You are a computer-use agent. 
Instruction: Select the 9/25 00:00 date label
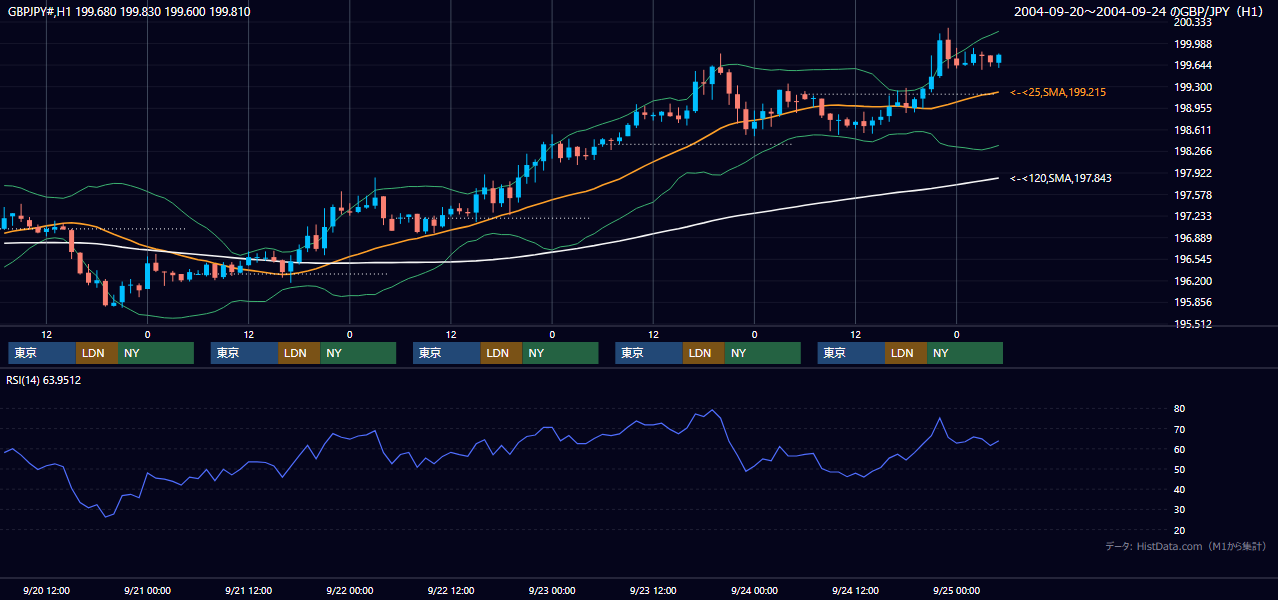pos(956,590)
